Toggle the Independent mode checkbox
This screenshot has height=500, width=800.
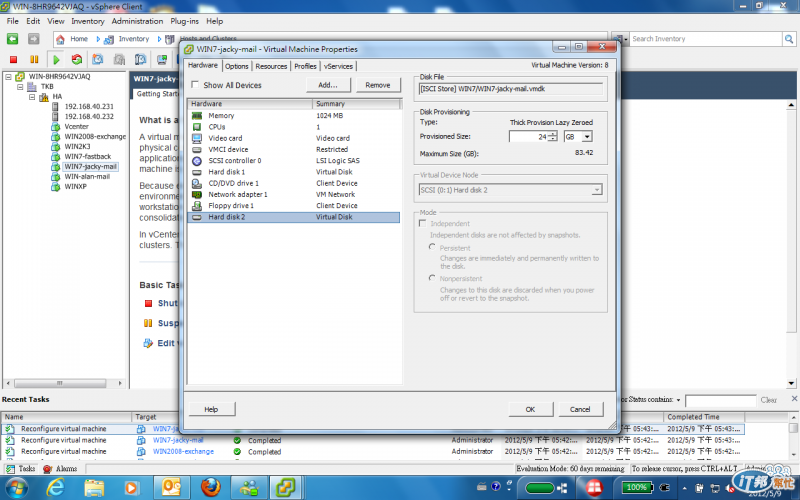(422, 223)
